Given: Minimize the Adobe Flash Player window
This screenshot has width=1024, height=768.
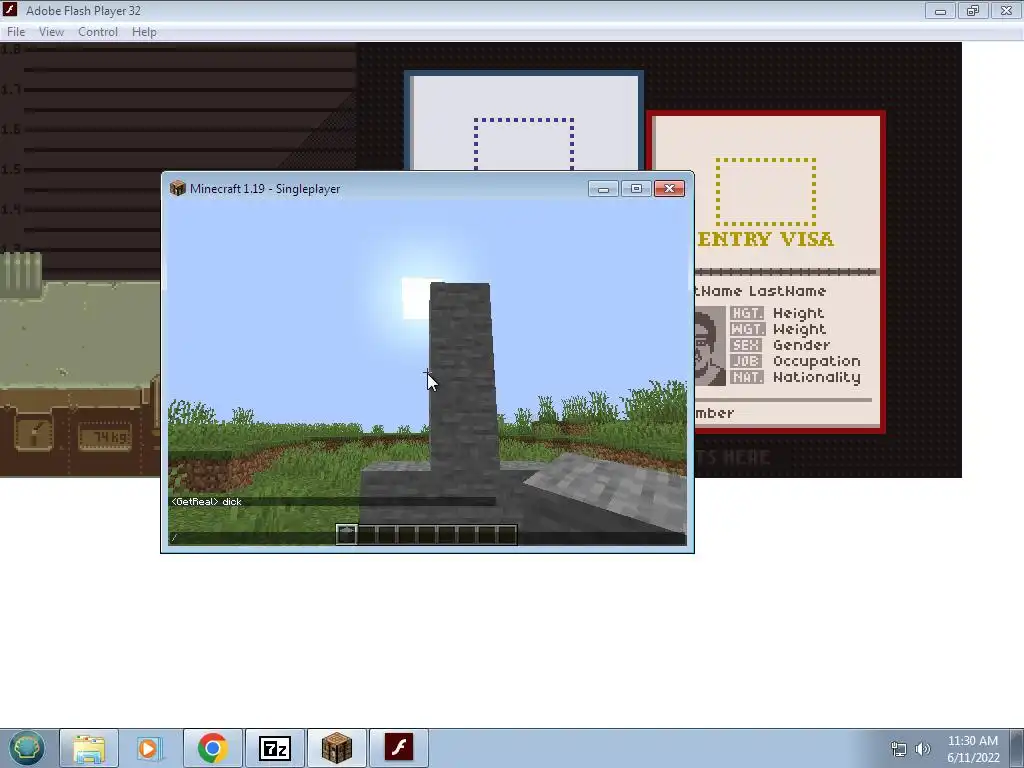Looking at the screenshot, I should 940,10.
